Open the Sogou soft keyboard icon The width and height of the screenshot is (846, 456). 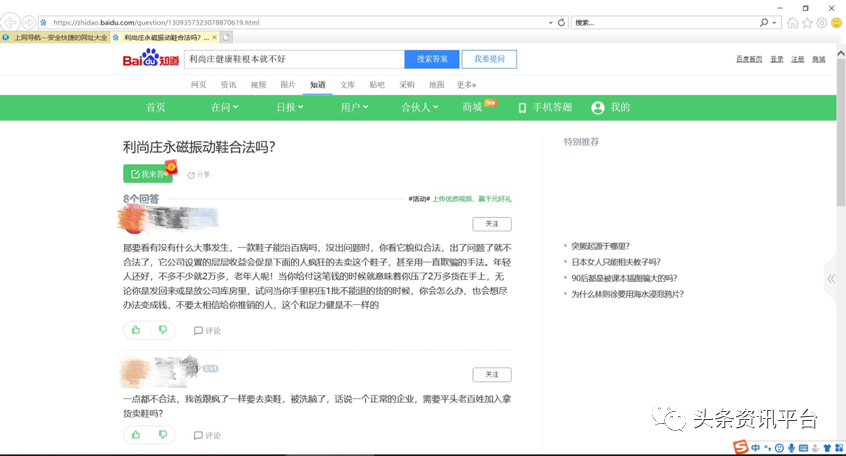803,448
